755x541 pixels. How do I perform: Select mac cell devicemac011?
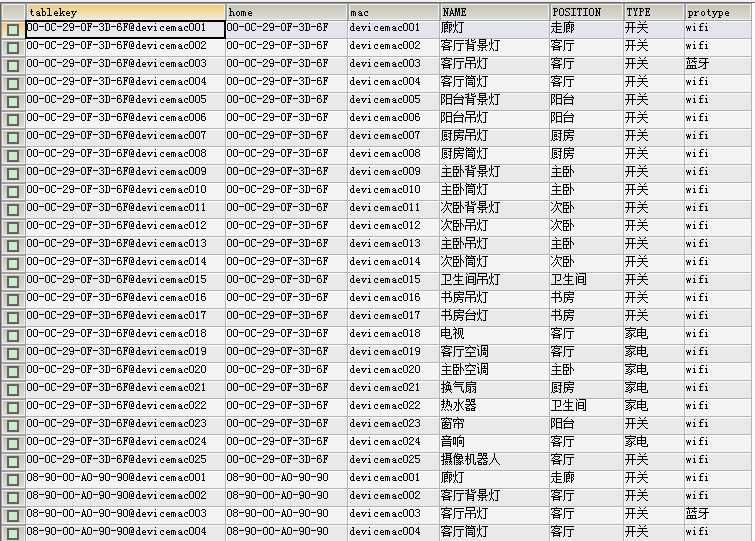(x=393, y=207)
